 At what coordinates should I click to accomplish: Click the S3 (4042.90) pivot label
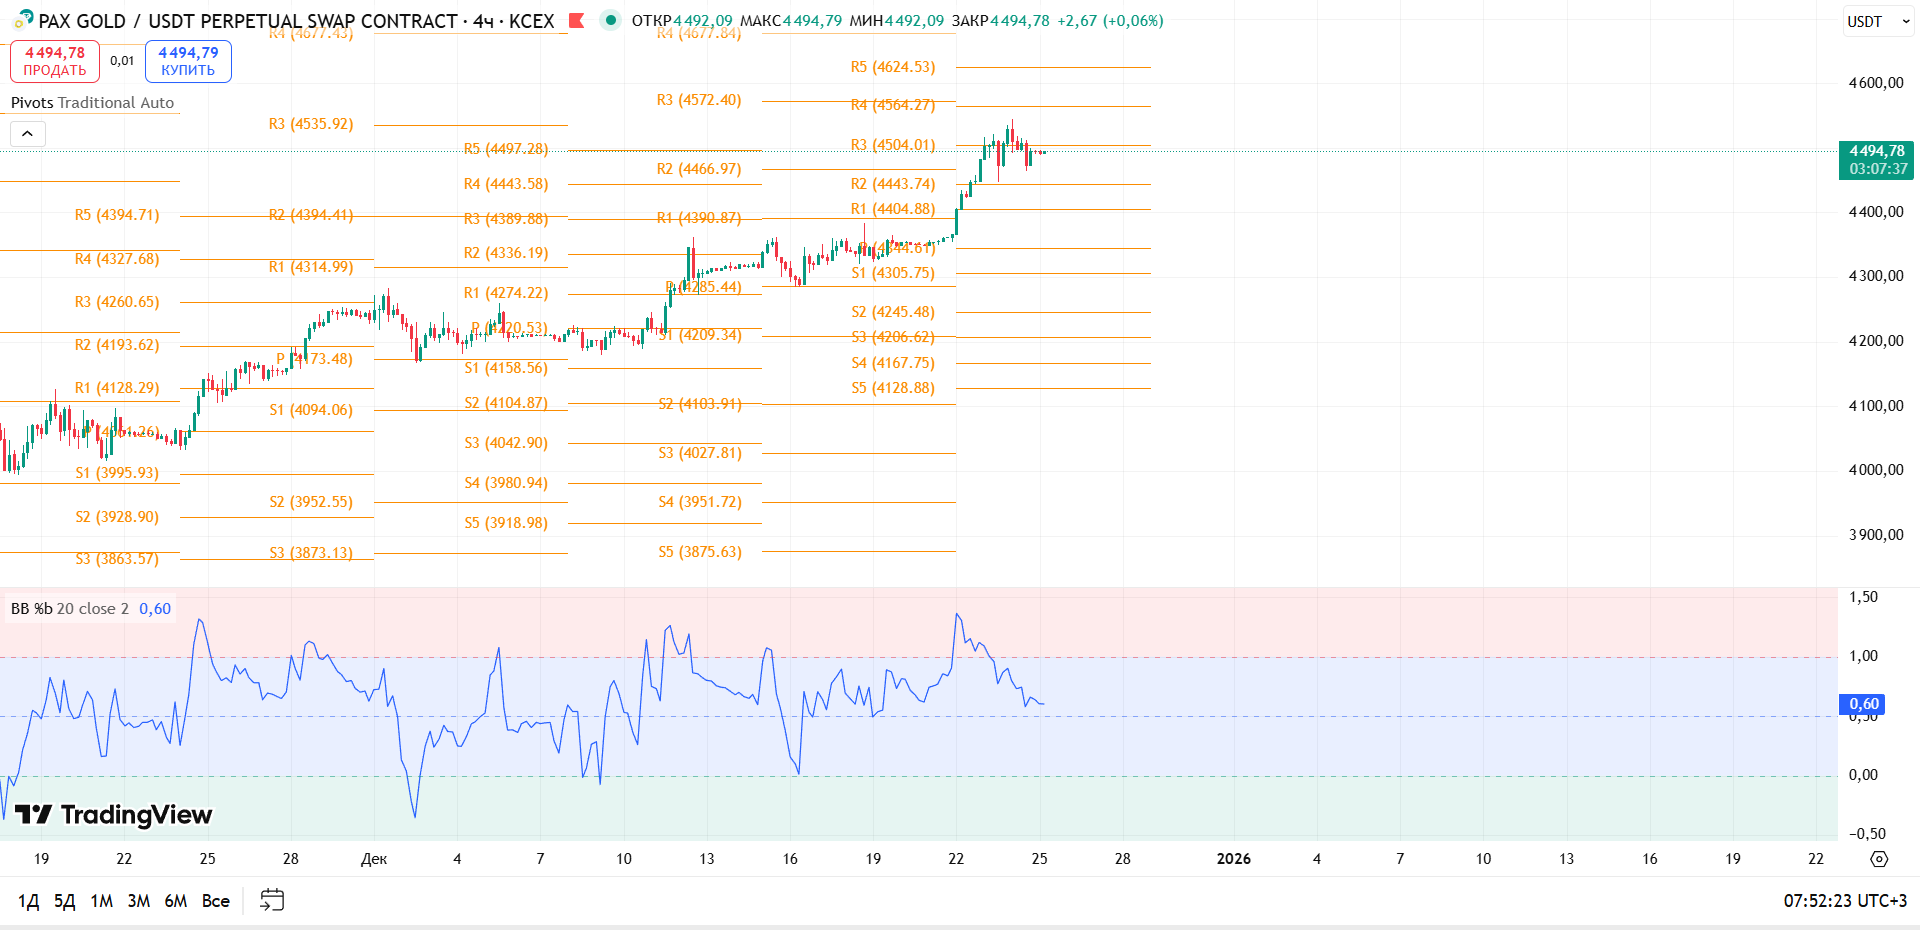coord(506,443)
